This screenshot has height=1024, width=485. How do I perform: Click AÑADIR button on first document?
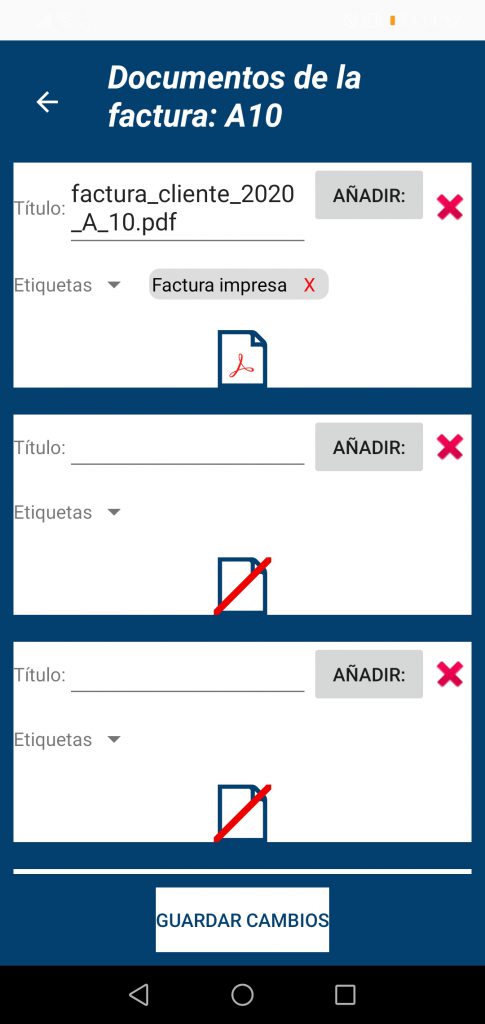coord(369,195)
